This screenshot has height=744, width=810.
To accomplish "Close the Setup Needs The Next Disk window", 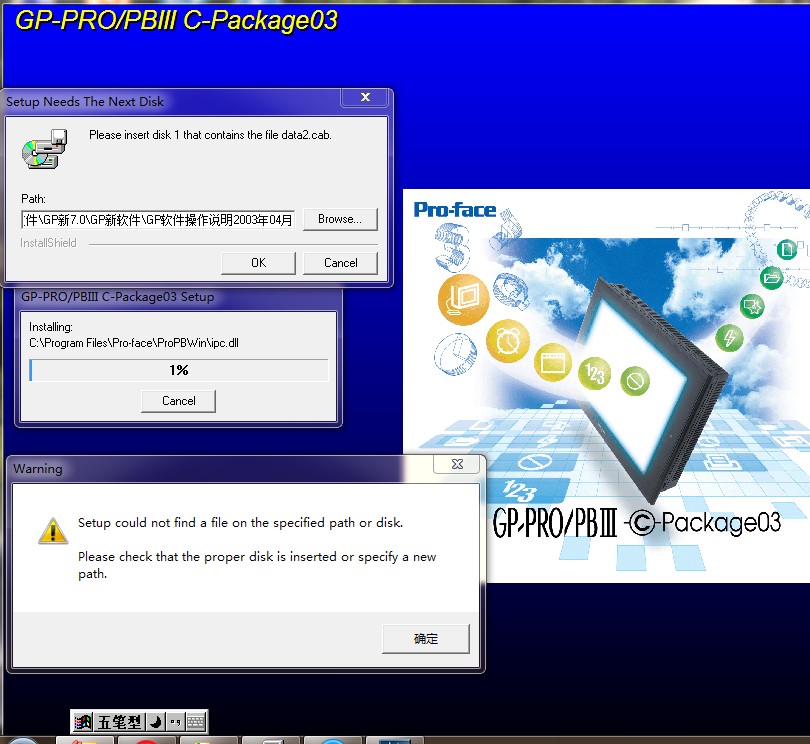I will [364, 99].
